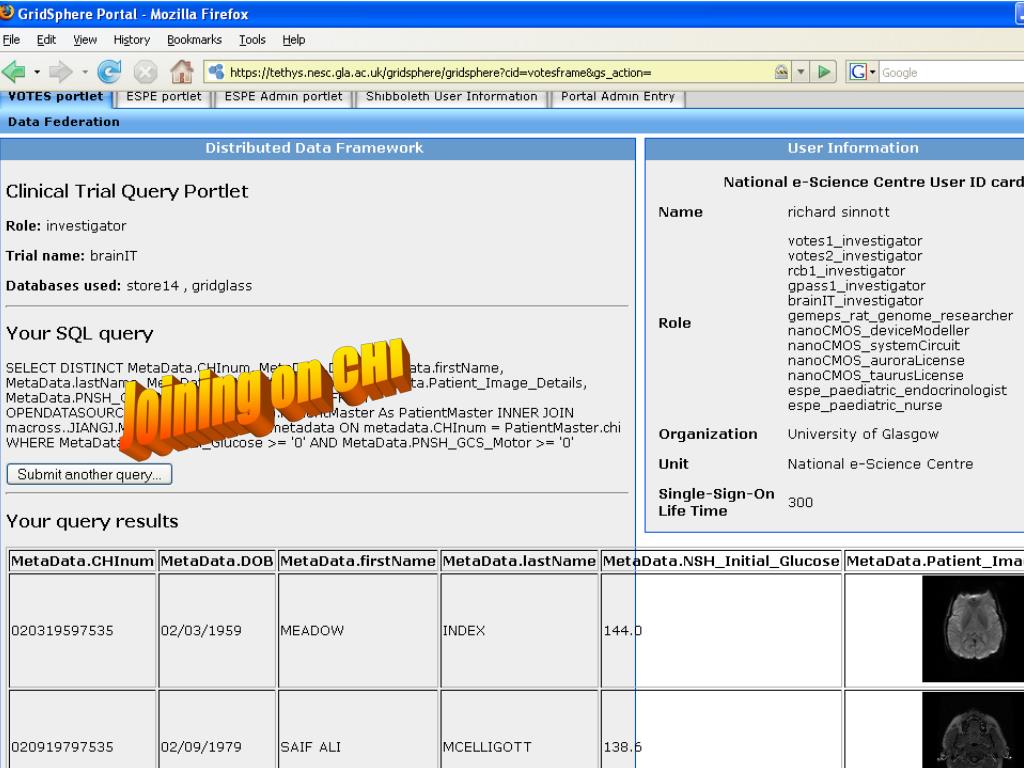Click the Firefox Back arrow button
Image resolution: width=1024 pixels, height=768 pixels.
pyautogui.click(x=14, y=72)
